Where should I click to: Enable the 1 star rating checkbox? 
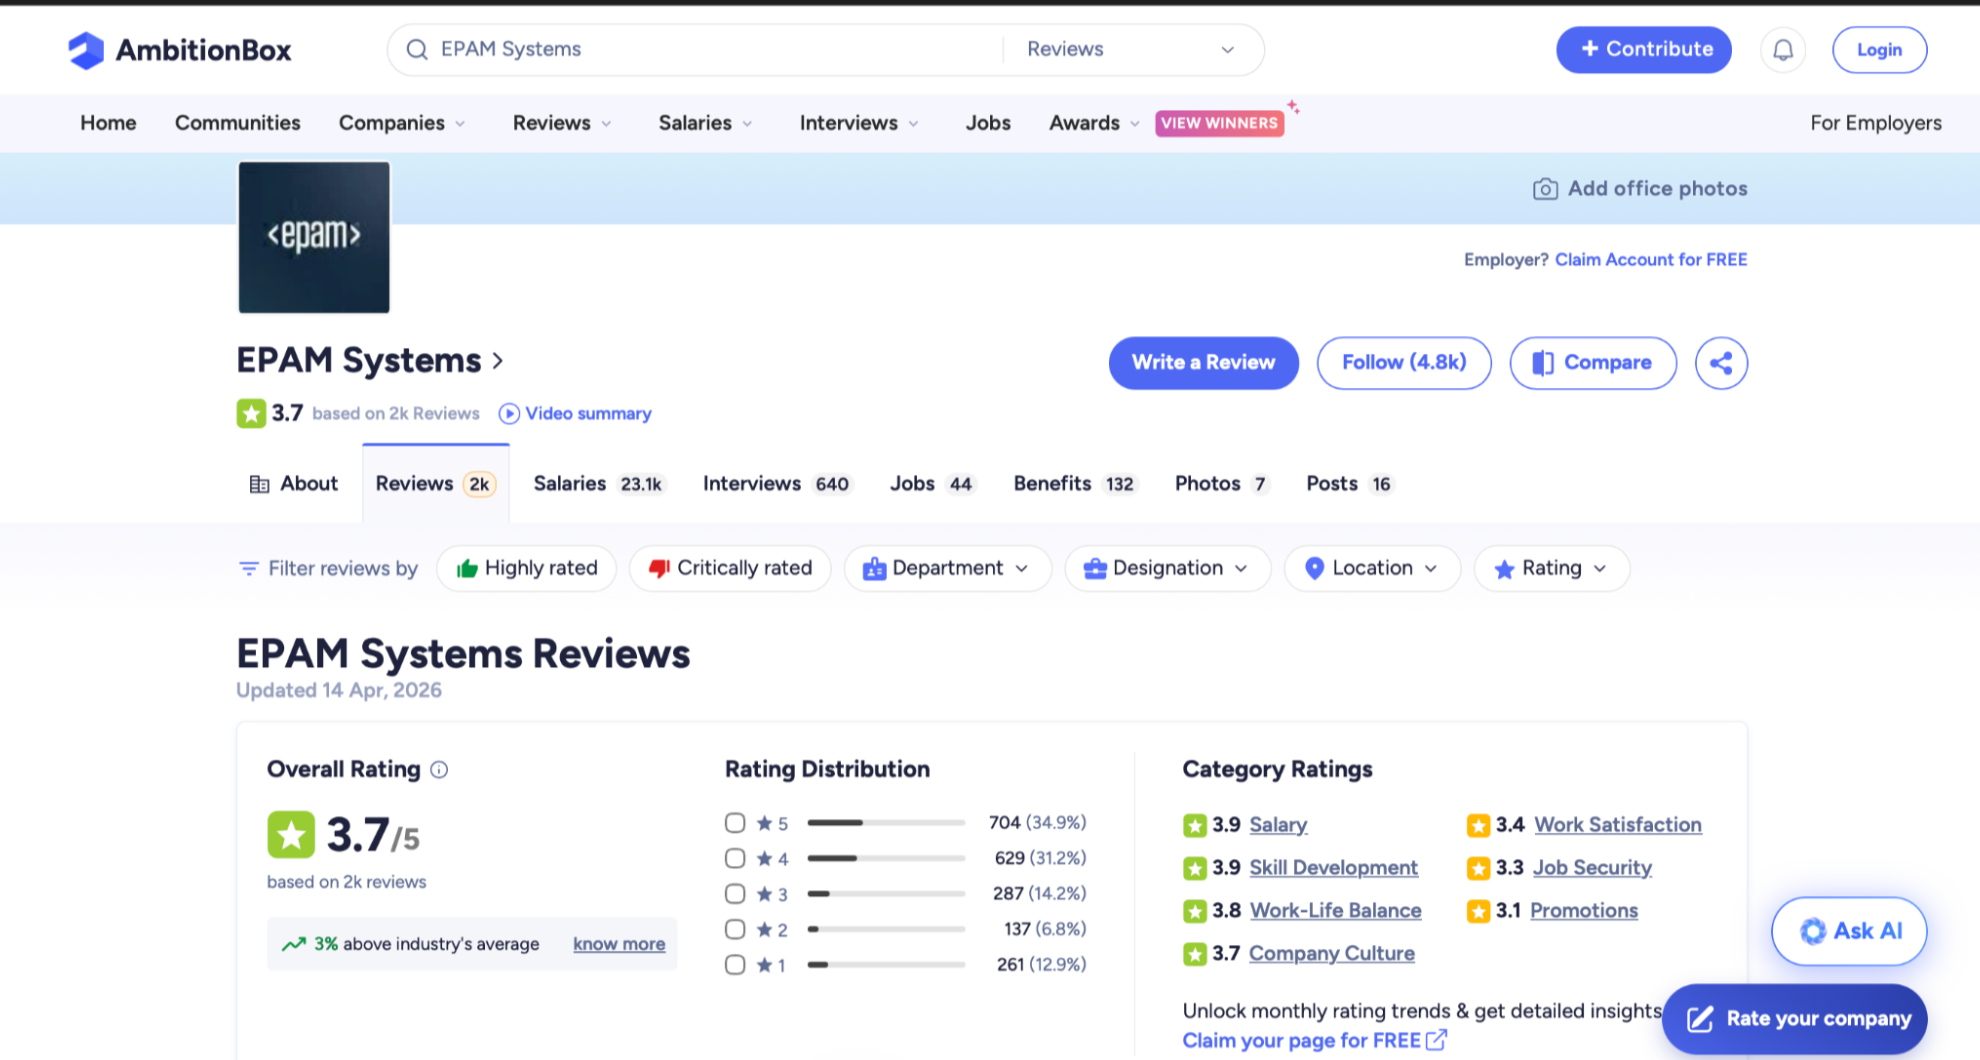tap(735, 965)
